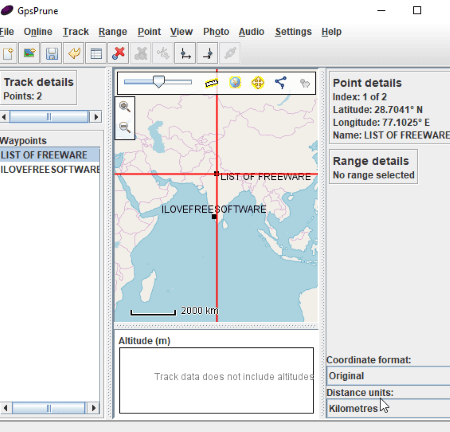Image resolution: width=450 pixels, height=432 pixels.
Task: Toggle the connect track points icon
Action: point(281,82)
